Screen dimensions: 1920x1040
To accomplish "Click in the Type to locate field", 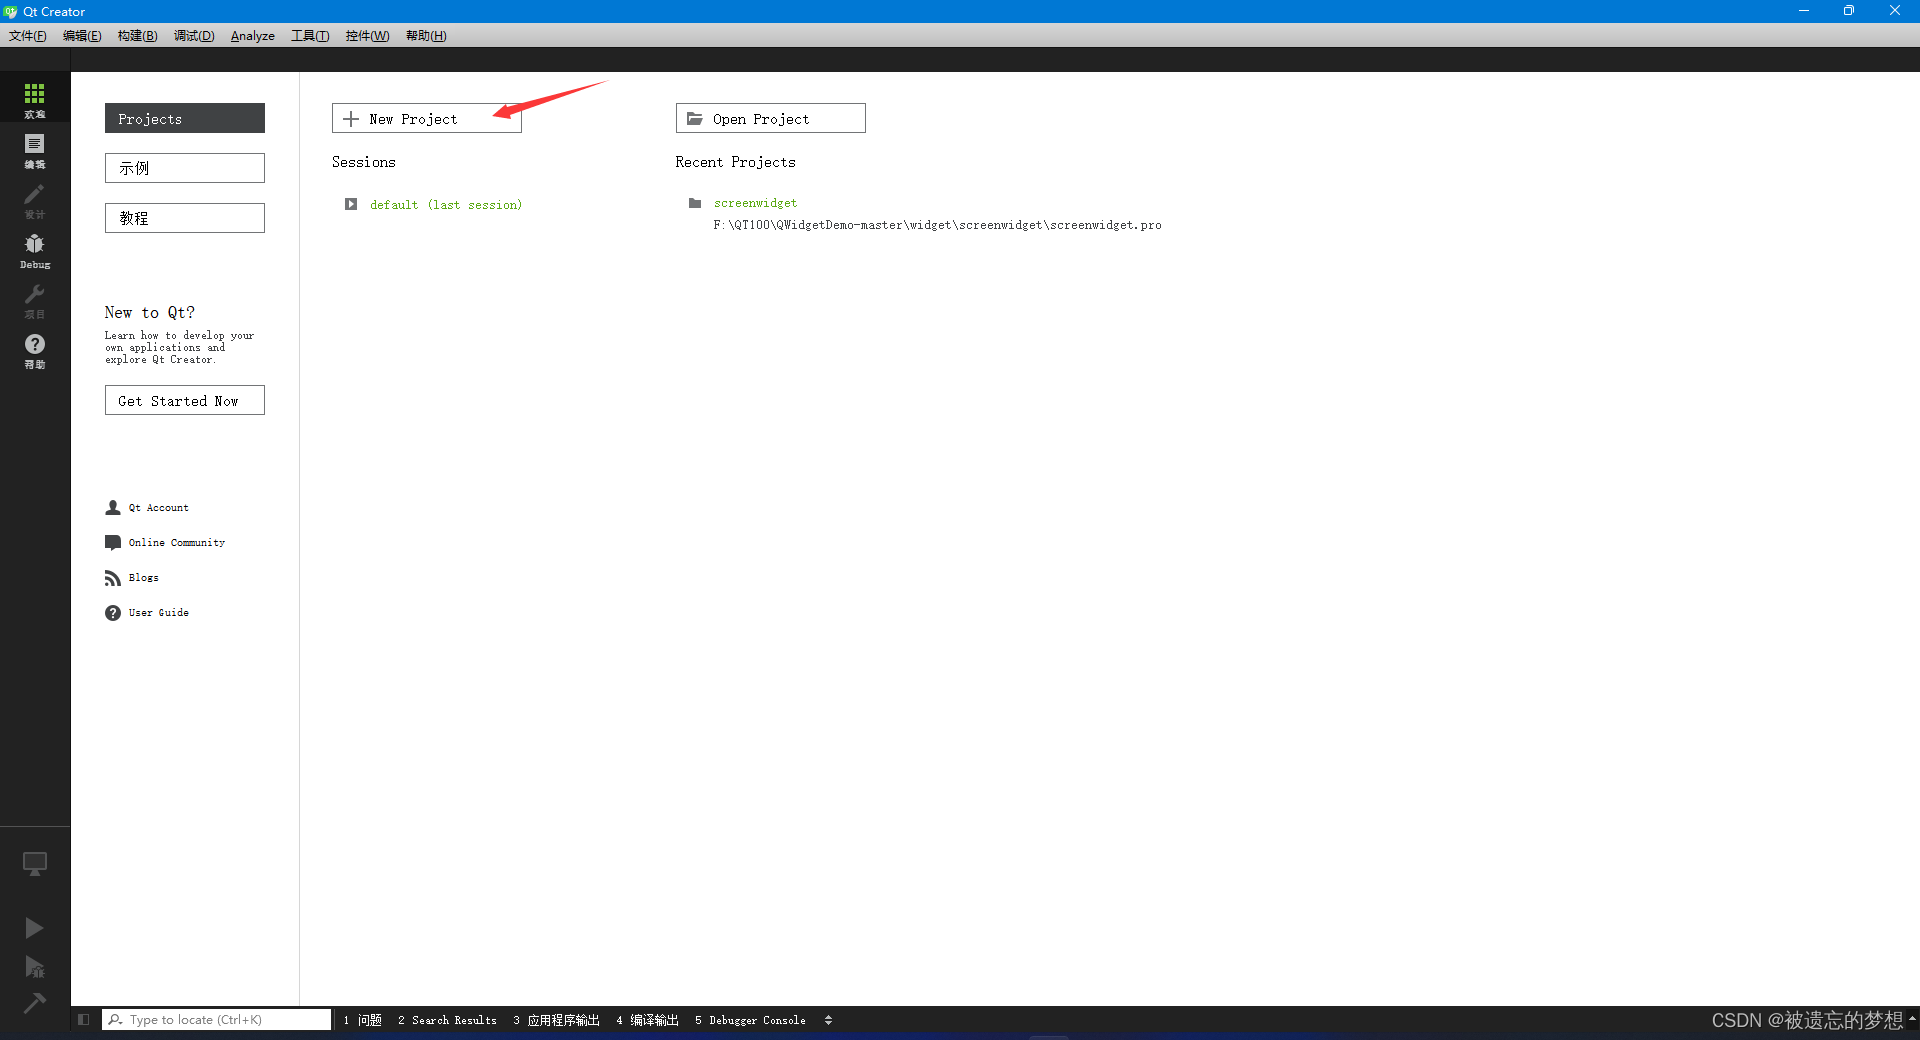I will [x=217, y=1020].
